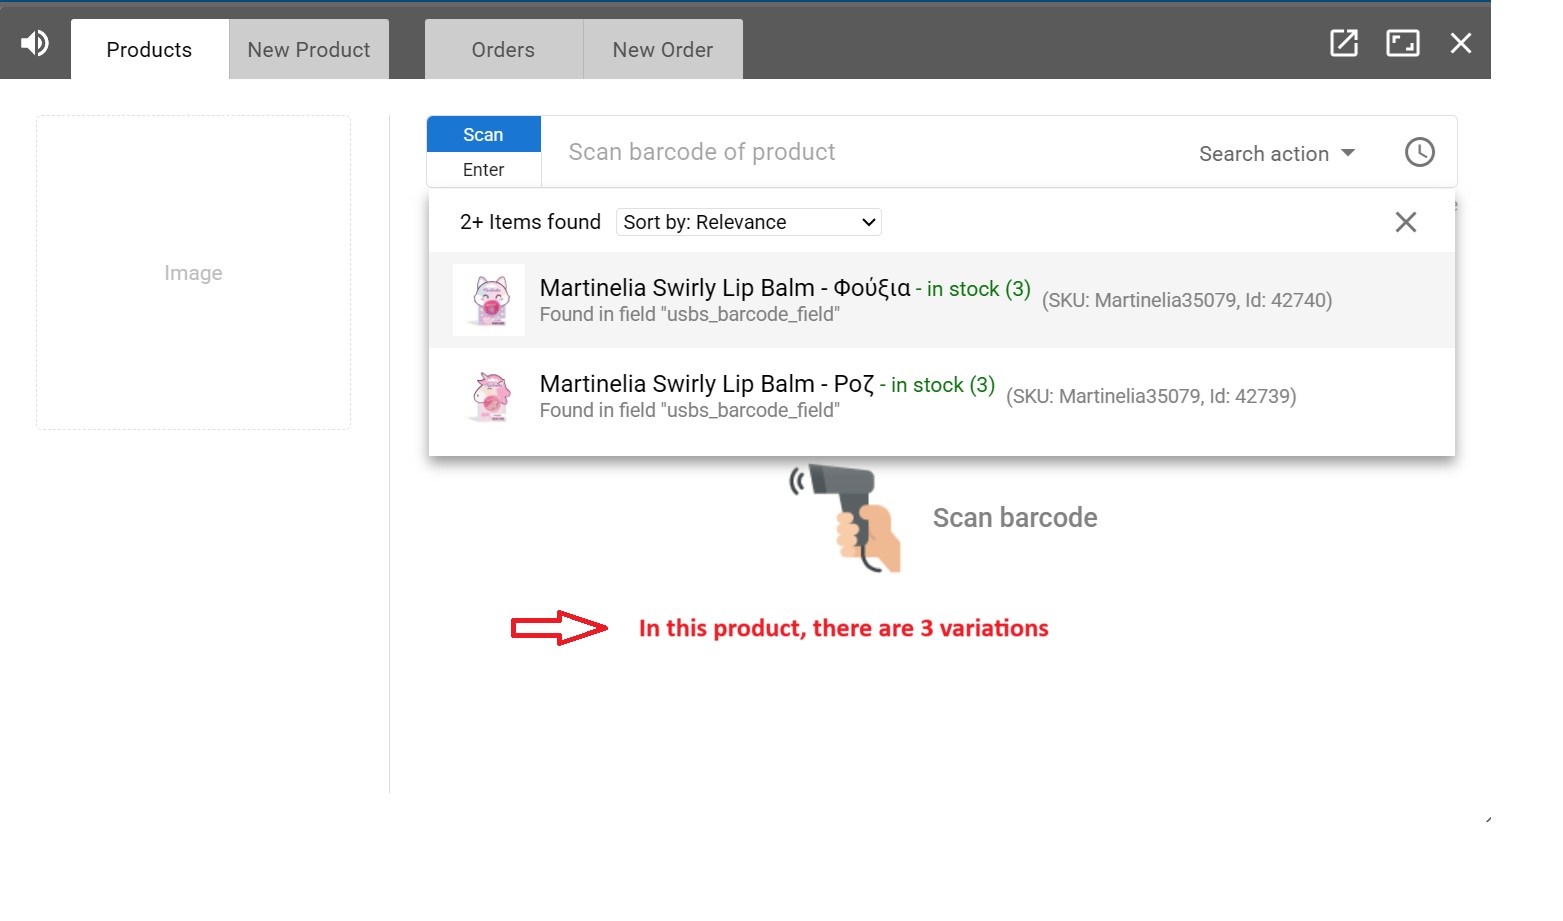Select Martinelia Swirly Lip Balm Ροζ result

(x=707, y=385)
